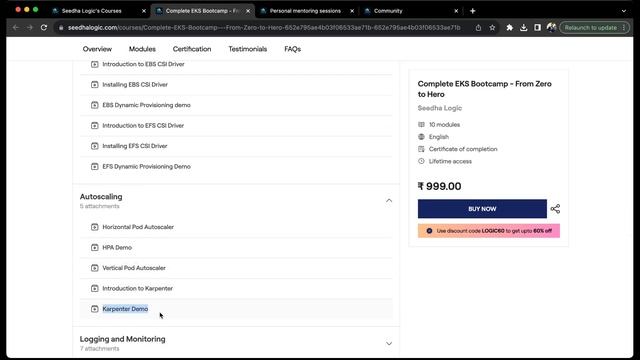
Task: Click the Horizontal Pod Autoscaler lesson text
Action: click(x=138, y=227)
